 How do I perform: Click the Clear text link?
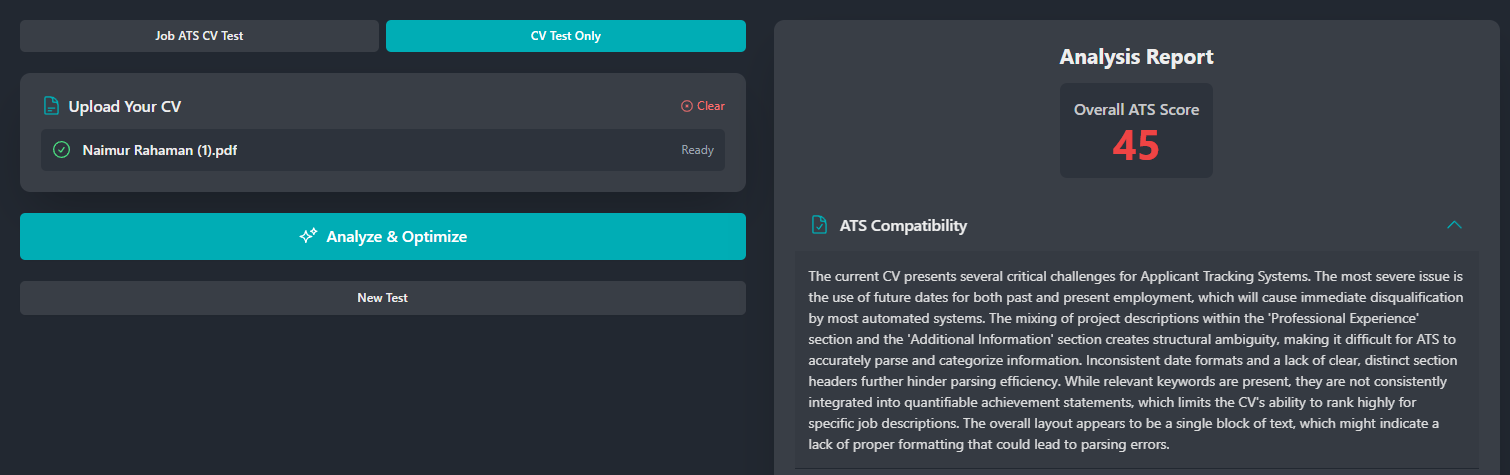(x=711, y=106)
